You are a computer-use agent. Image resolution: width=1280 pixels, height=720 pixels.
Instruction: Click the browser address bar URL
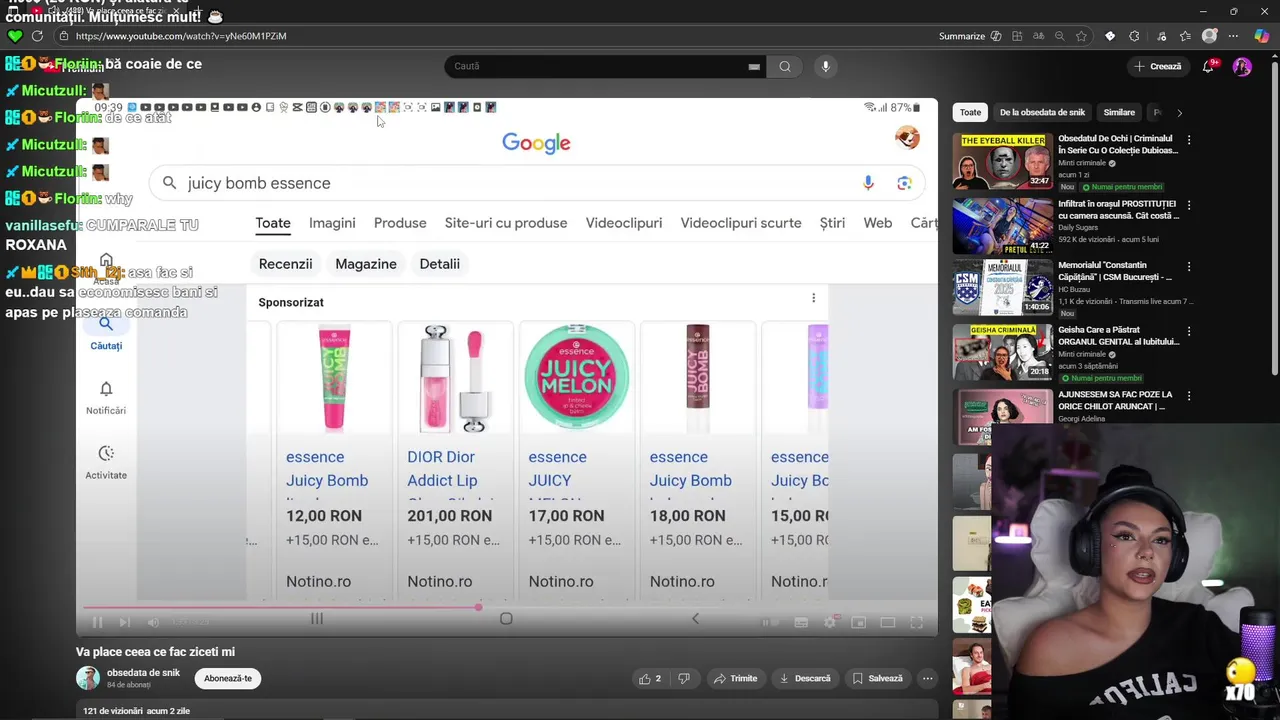point(181,36)
